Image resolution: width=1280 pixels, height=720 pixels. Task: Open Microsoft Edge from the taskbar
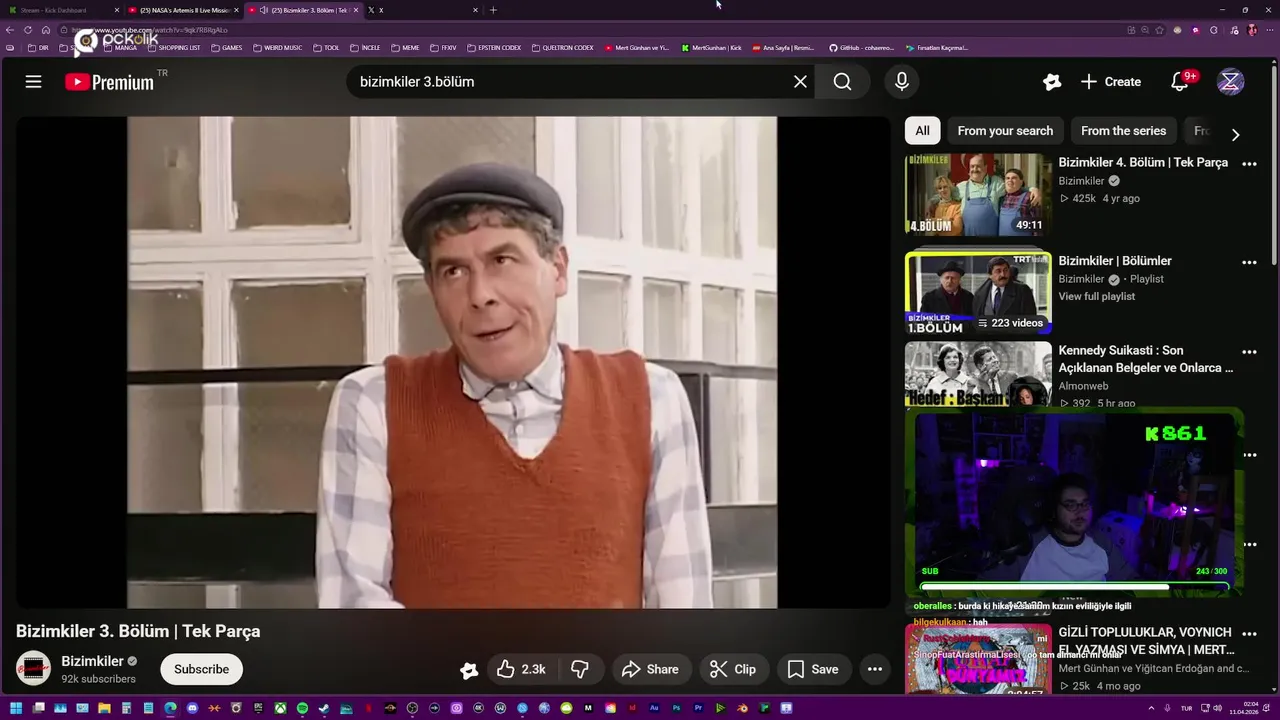point(170,708)
